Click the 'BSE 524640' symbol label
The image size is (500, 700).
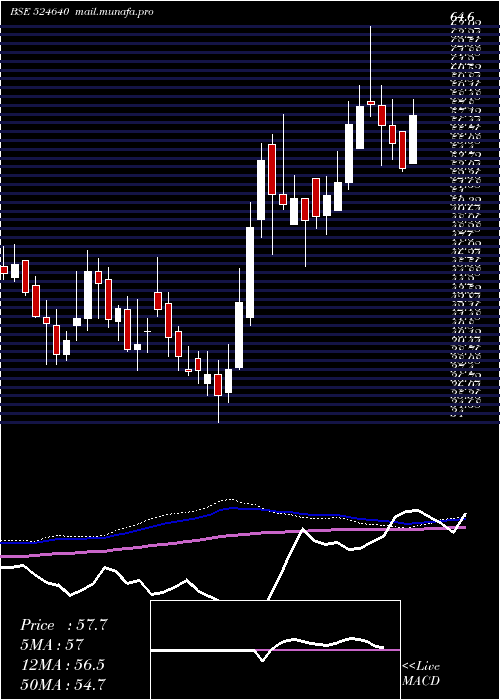39,12
